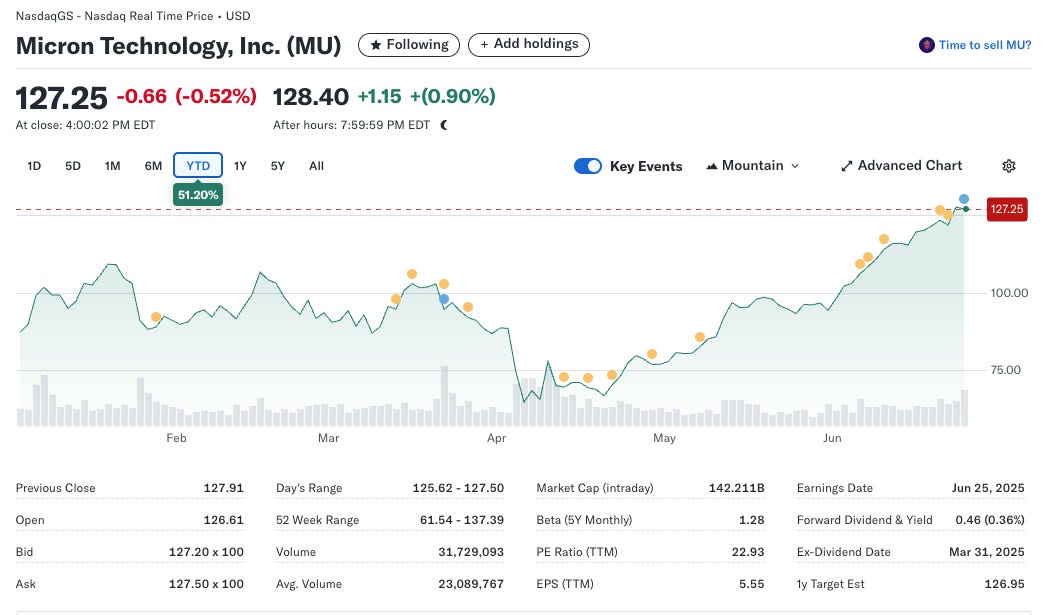1046x615 pixels.
Task: Select the 1D range tab
Action: coord(34,166)
